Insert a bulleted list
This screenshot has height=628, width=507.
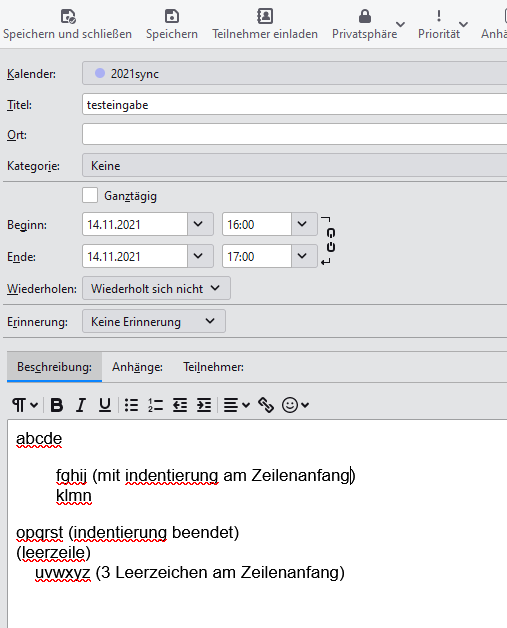click(x=131, y=405)
